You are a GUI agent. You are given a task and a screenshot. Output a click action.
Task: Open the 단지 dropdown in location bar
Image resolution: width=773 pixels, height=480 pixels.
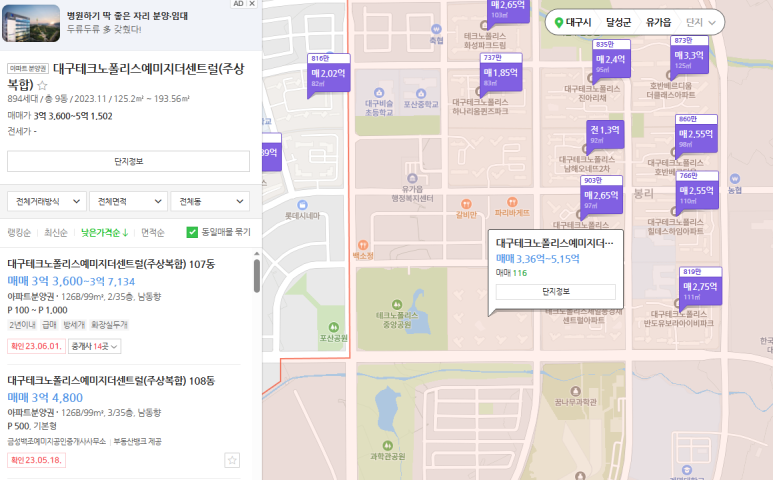pos(701,22)
